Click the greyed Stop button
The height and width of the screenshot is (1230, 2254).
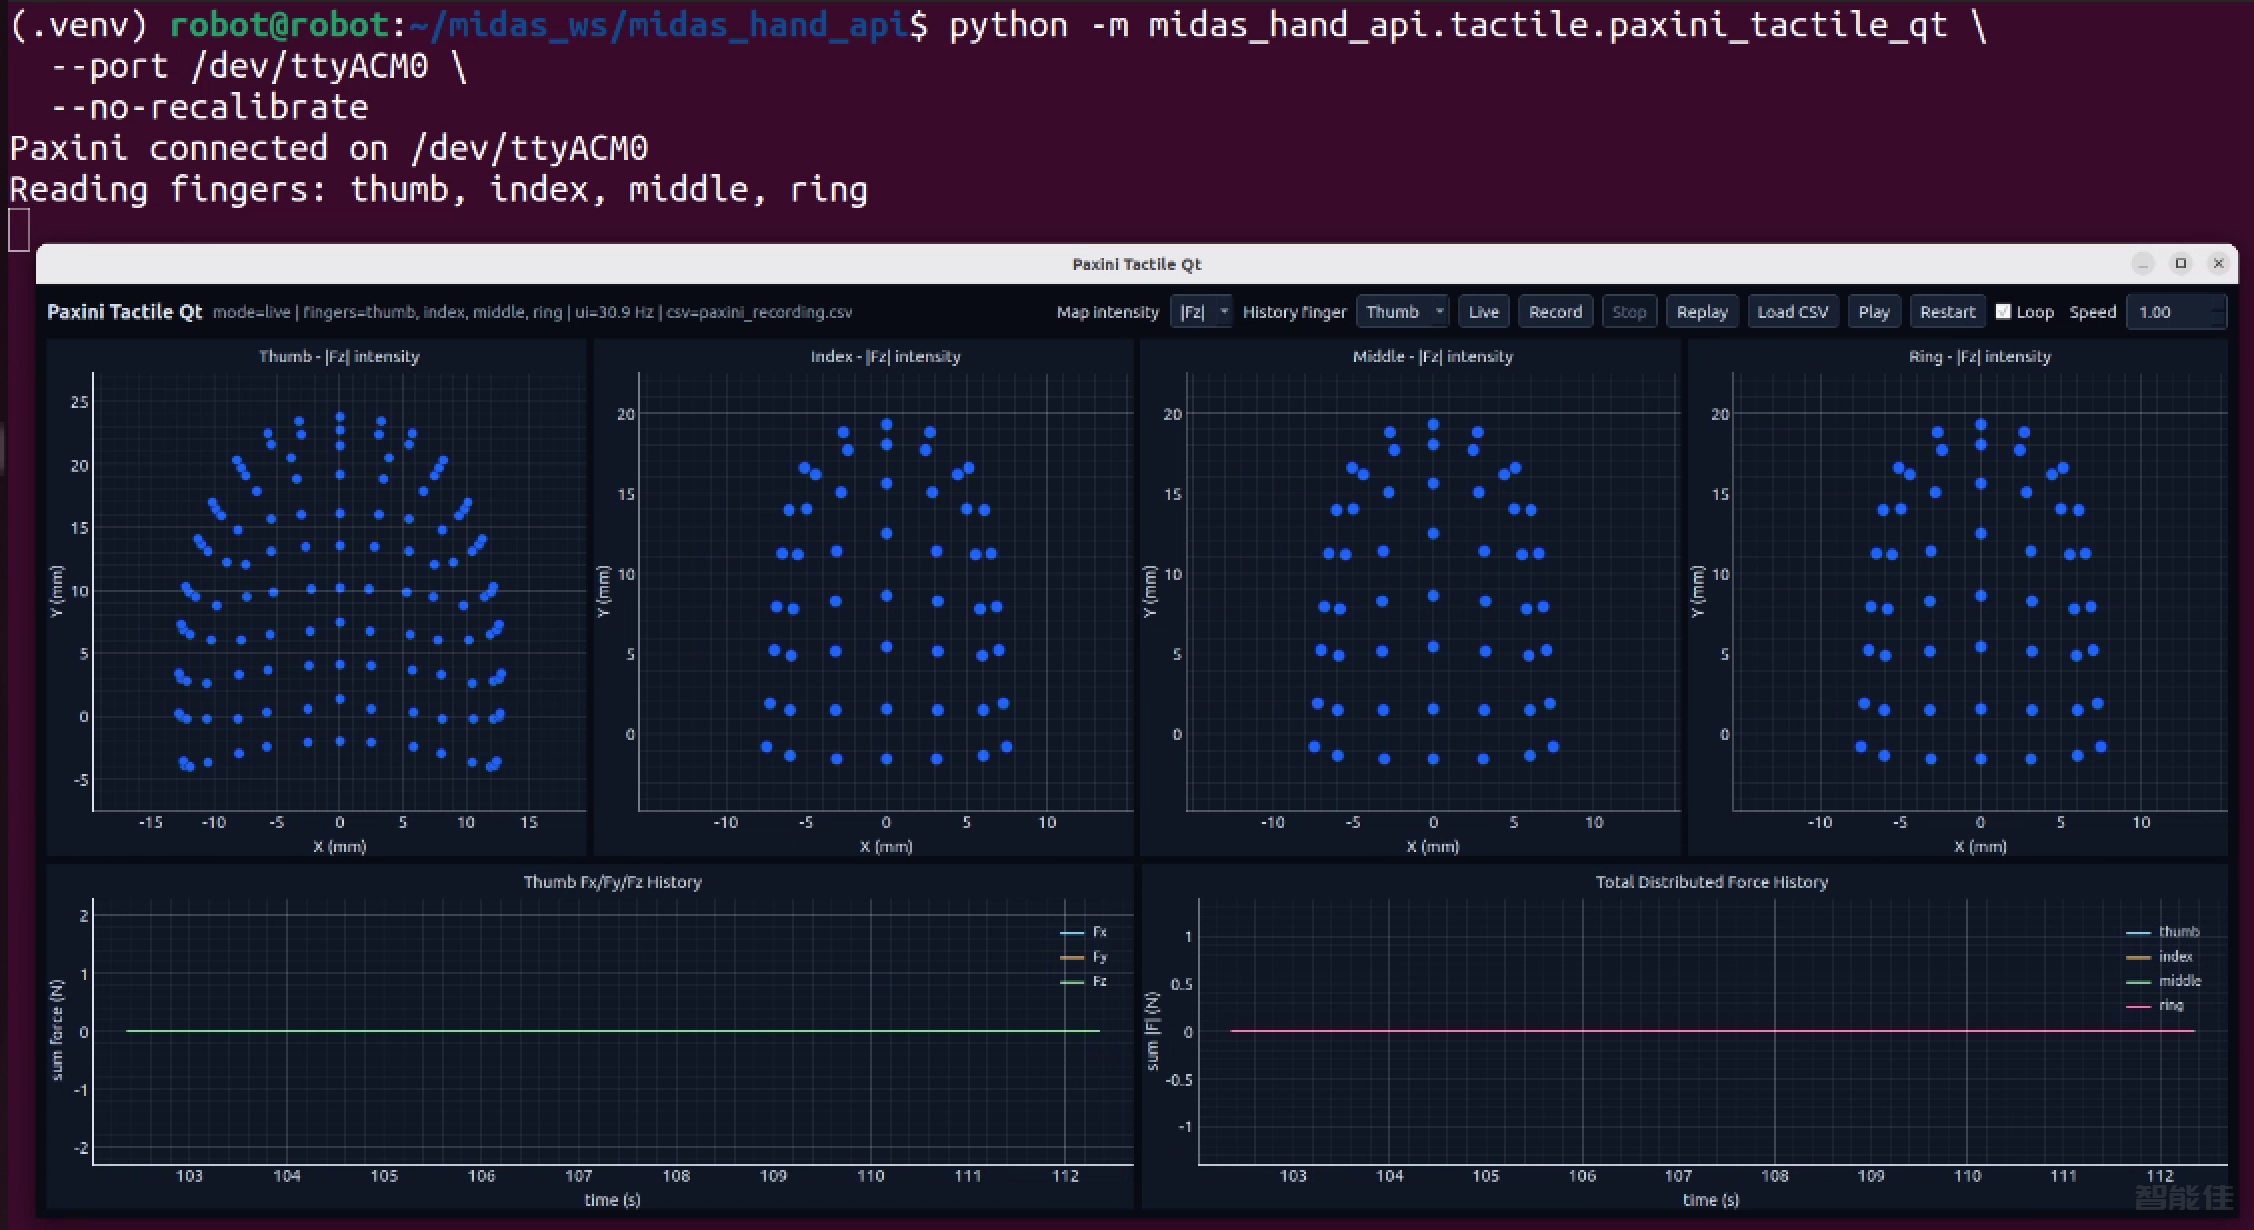coord(1629,312)
